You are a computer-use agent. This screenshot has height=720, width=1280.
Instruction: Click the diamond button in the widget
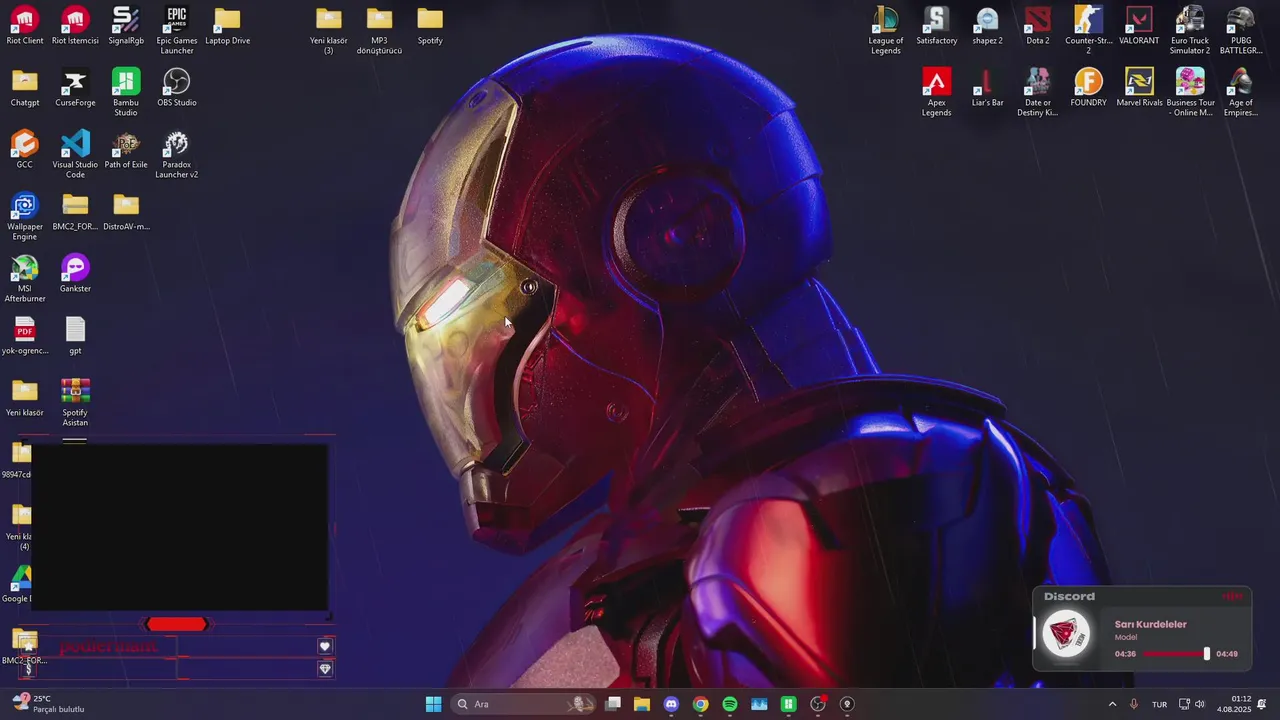(324, 669)
